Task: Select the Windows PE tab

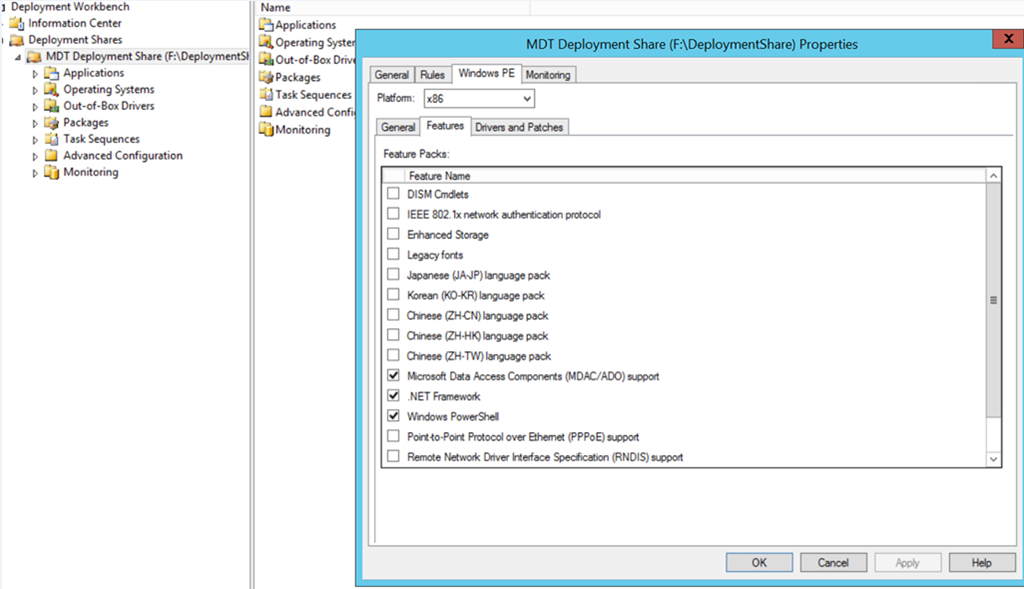Action: coord(487,74)
